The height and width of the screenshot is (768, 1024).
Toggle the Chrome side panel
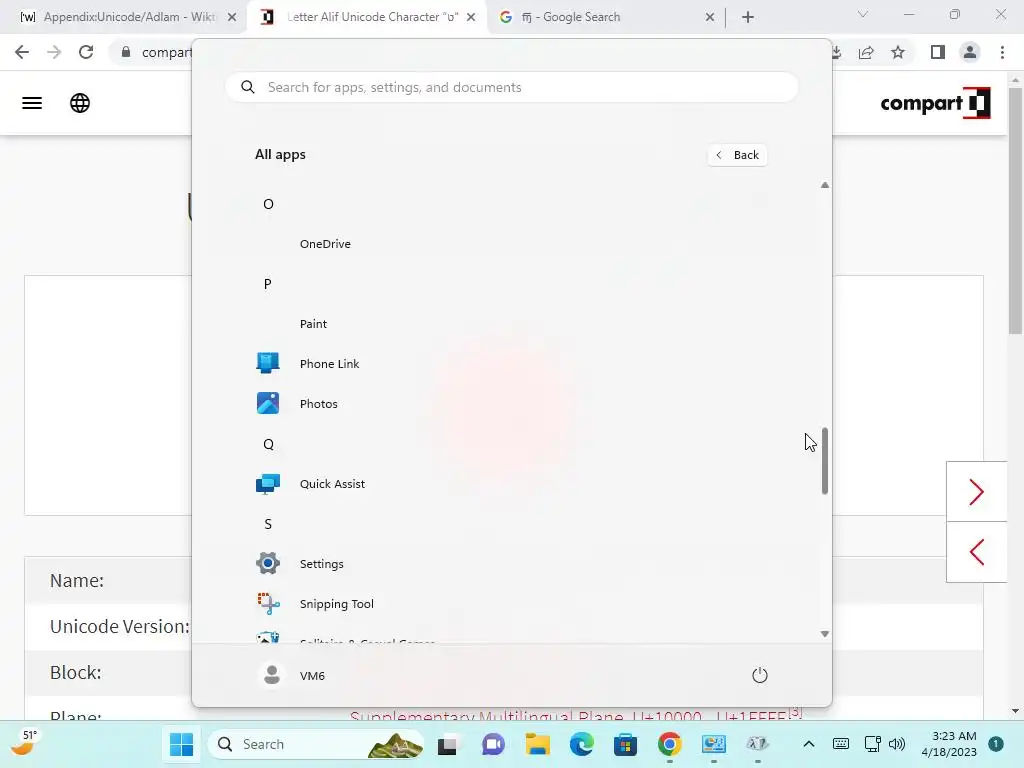coord(938,52)
